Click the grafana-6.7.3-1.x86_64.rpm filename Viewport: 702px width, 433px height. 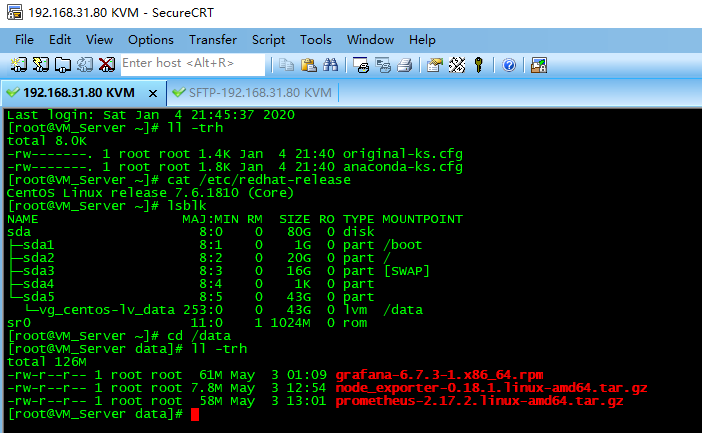coord(439,375)
